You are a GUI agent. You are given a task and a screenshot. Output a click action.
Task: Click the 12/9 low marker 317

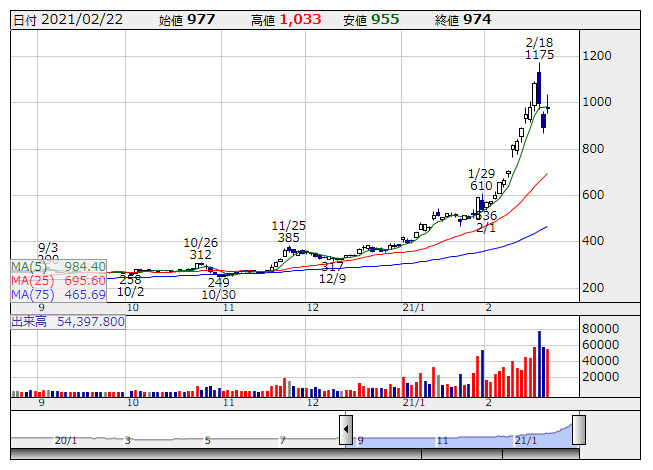pyautogui.click(x=332, y=266)
